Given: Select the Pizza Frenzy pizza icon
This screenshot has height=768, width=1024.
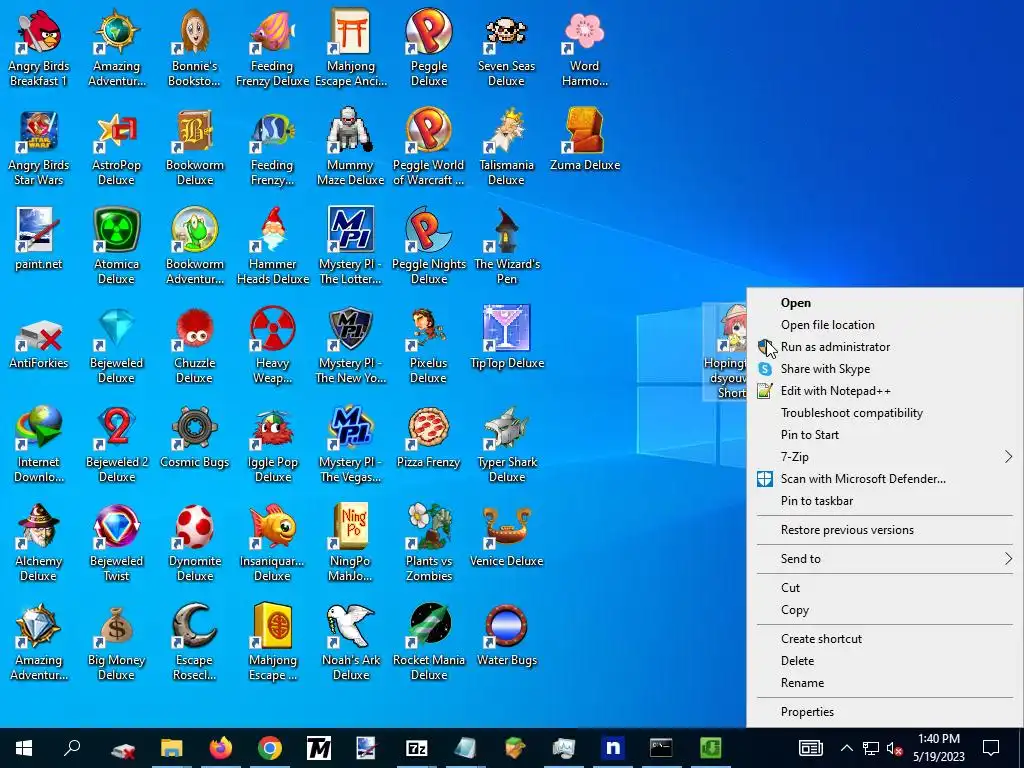Looking at the screenshot, I should (x=428, y=428).
